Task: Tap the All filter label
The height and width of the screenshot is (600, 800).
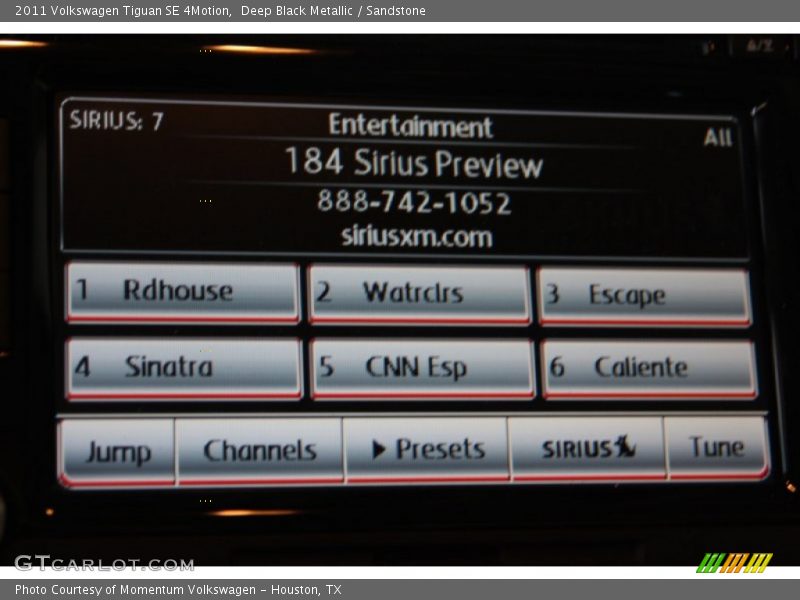Action: click(718, 137)
